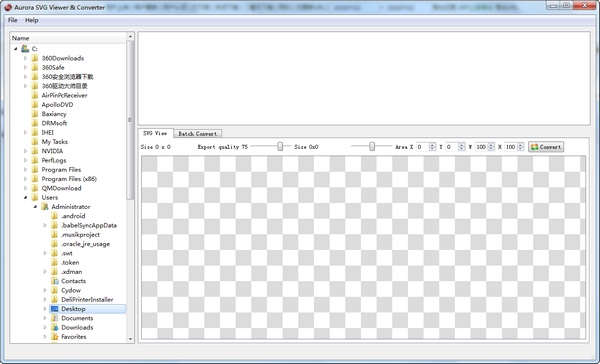
Task: Click the Contacts folder icon
Action: pyautogui.click(x=55, y=281)
